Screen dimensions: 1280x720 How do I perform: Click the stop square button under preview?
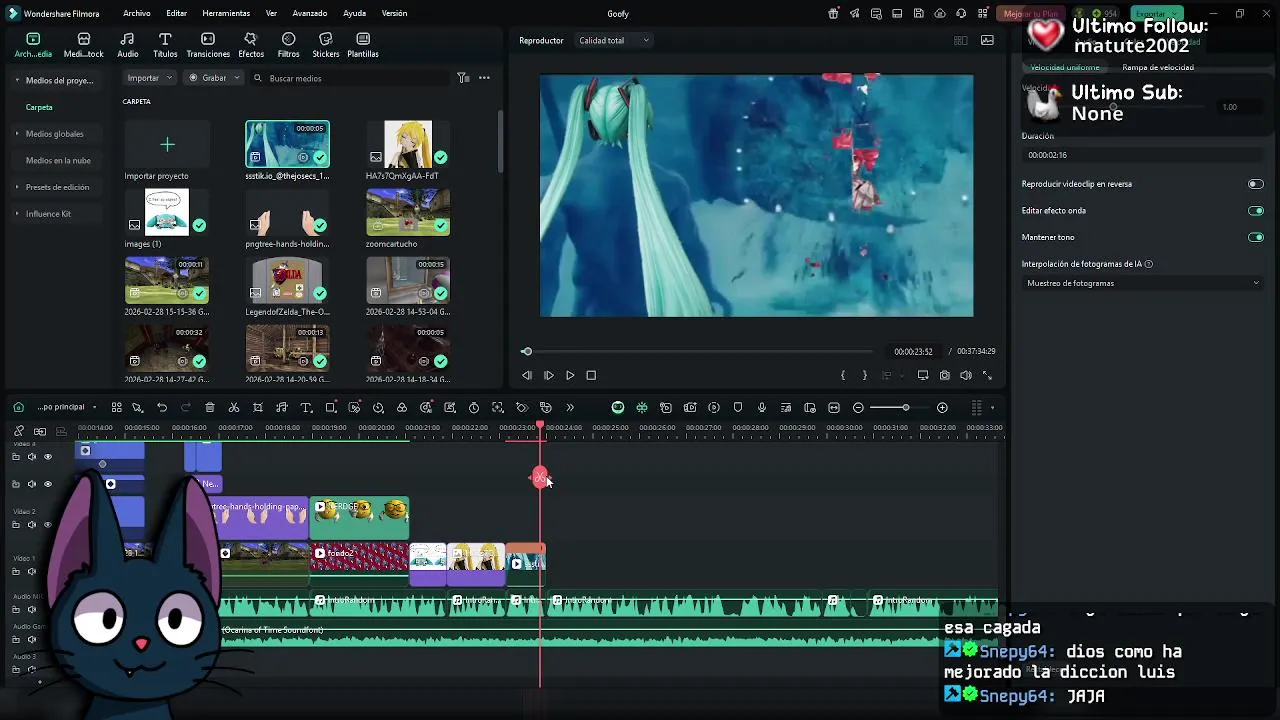tap(591, 375)
